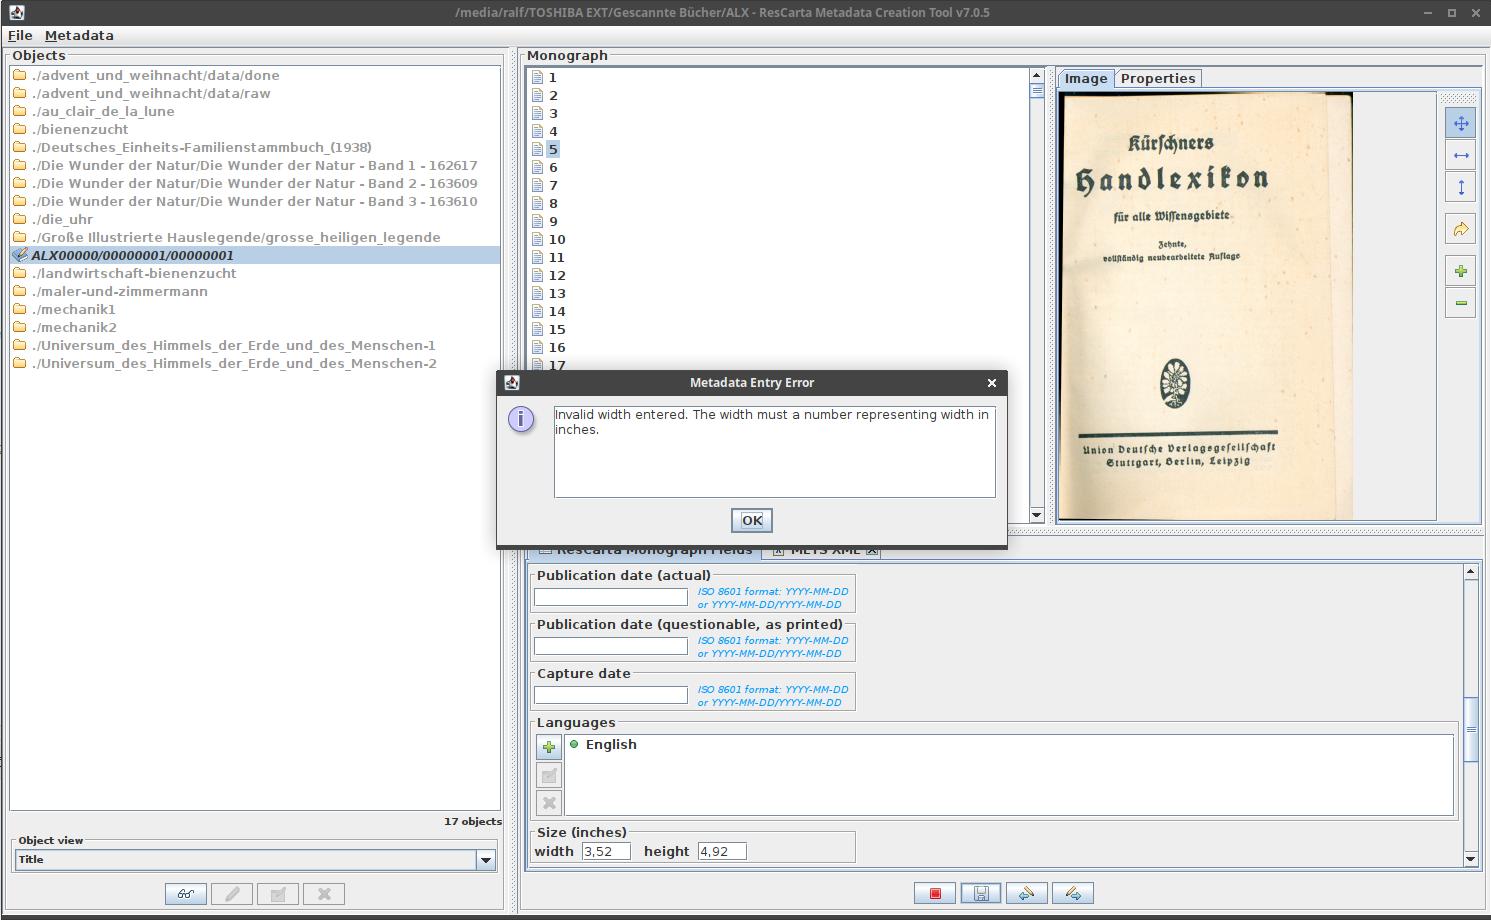Viewport: 1491px width, 920px height.
Task: Fit image to height with vertical arrow icon
Action: tap(1461, 187)
